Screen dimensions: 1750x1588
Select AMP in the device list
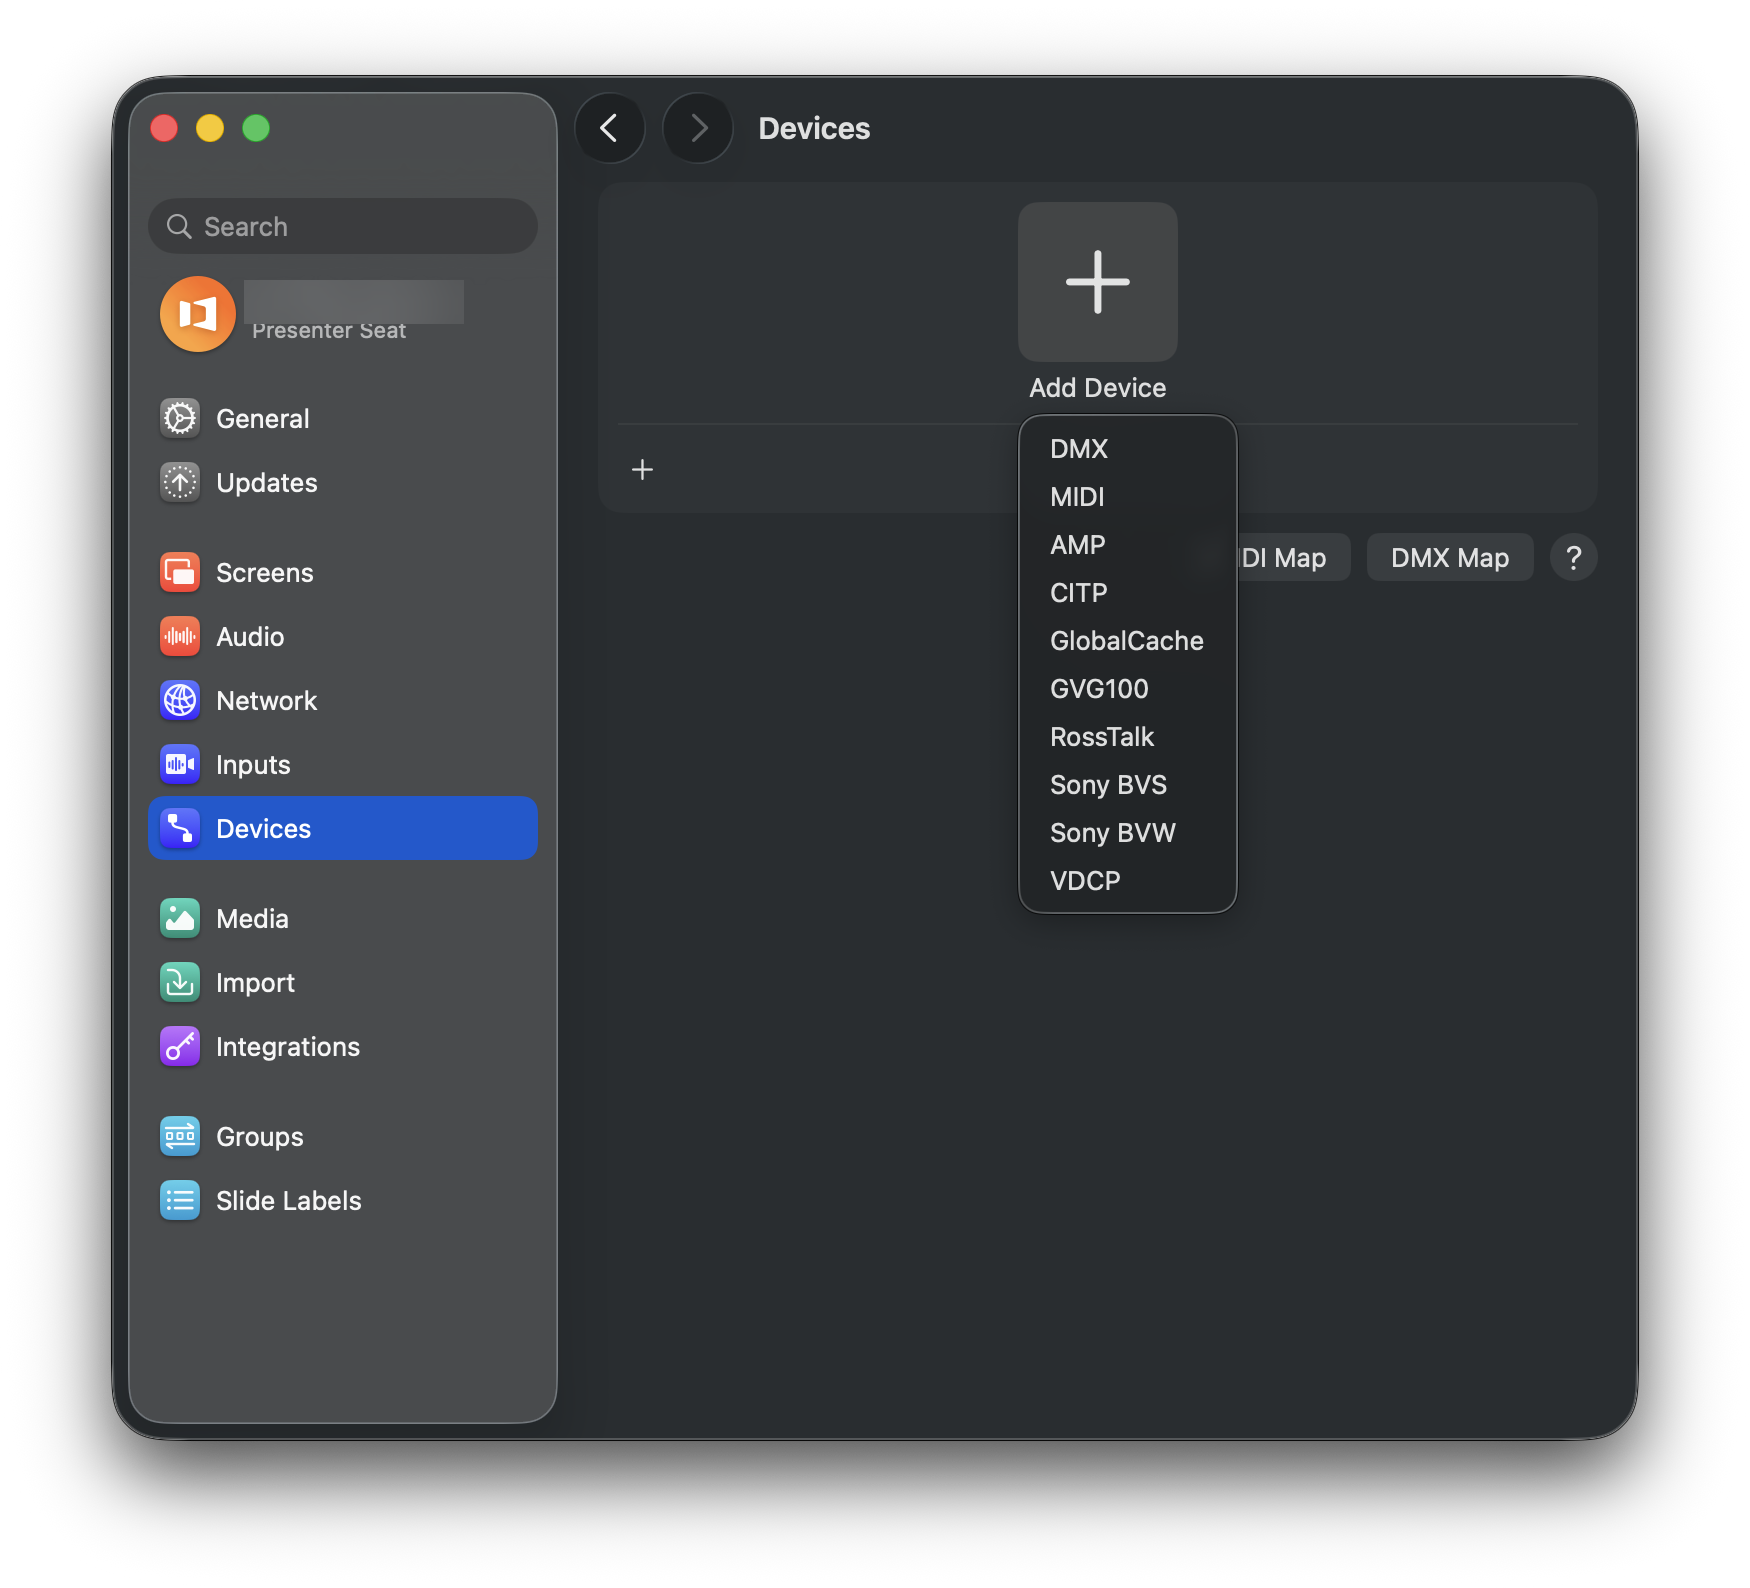[x=1128, y=545]
